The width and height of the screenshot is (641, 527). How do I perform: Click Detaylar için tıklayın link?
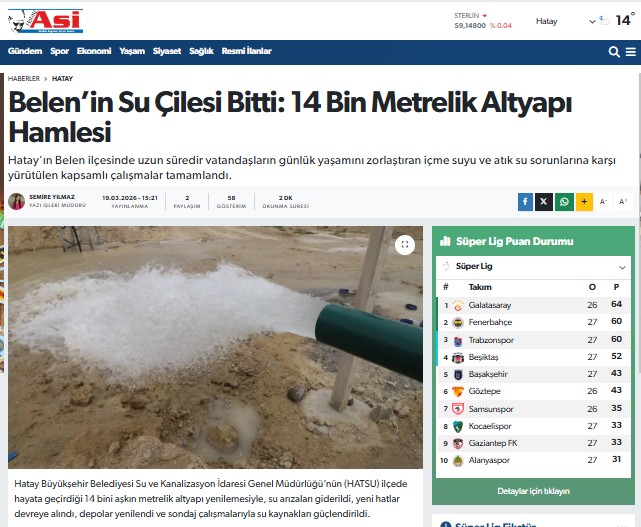(533, 491)
